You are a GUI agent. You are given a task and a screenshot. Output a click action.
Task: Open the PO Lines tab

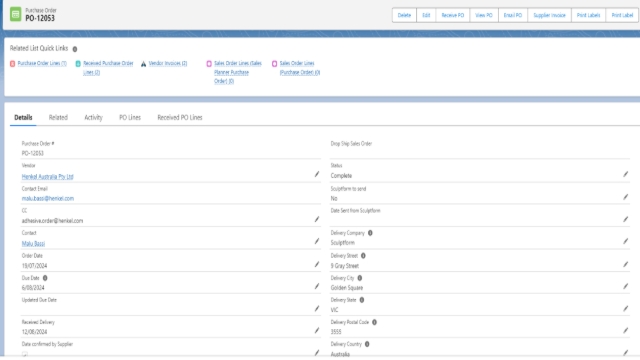(x=130, y=118)
